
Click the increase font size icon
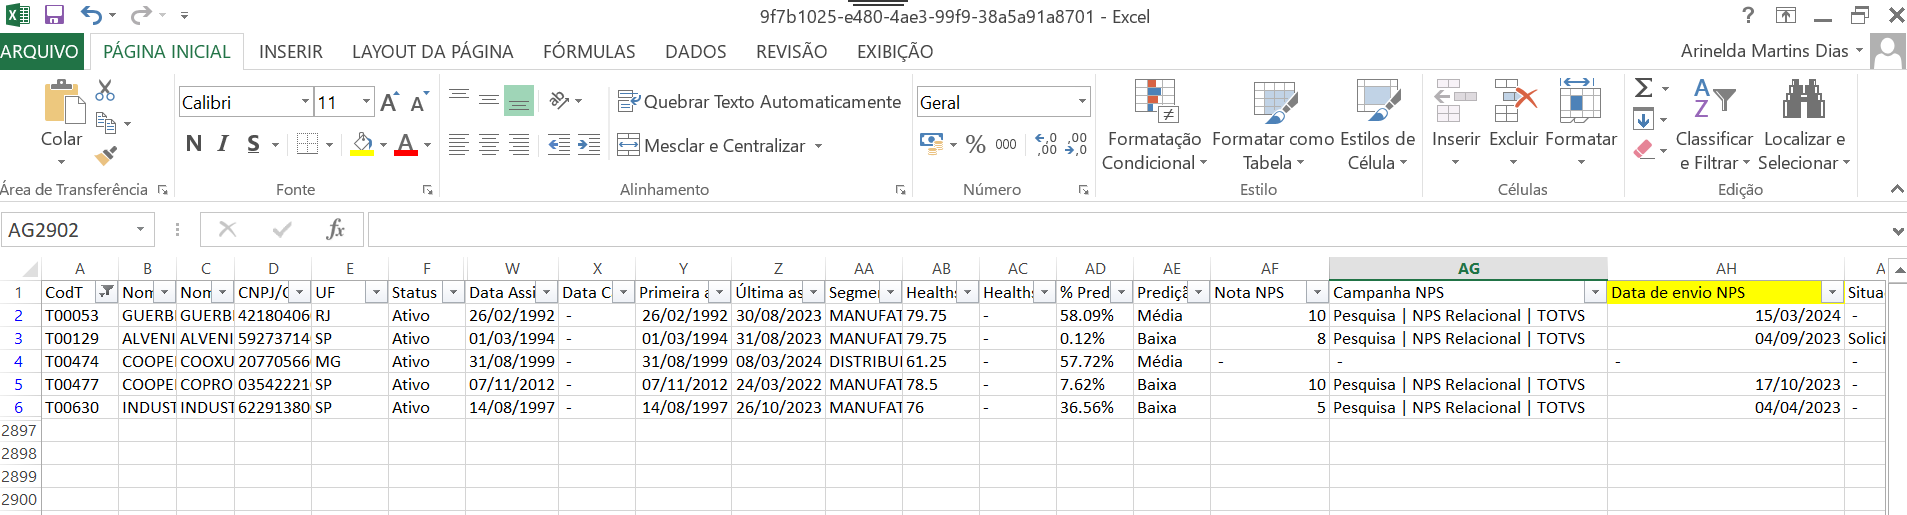(389, 102)
